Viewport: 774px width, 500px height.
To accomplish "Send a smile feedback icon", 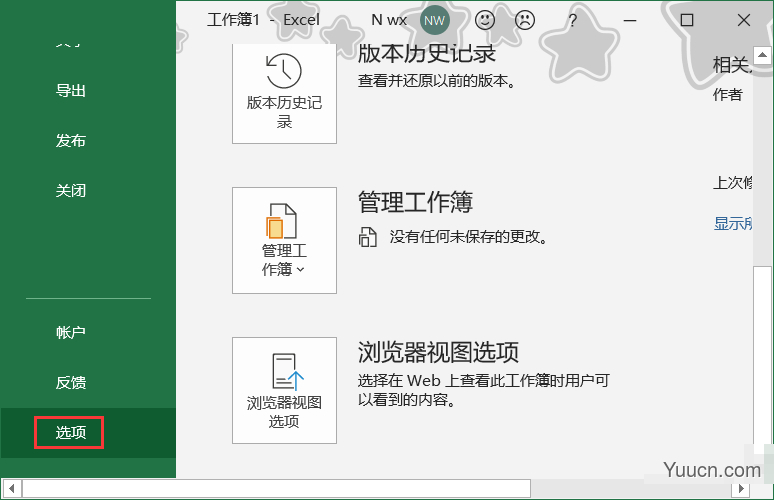I will pyautogui.click(x=485, y=20).
